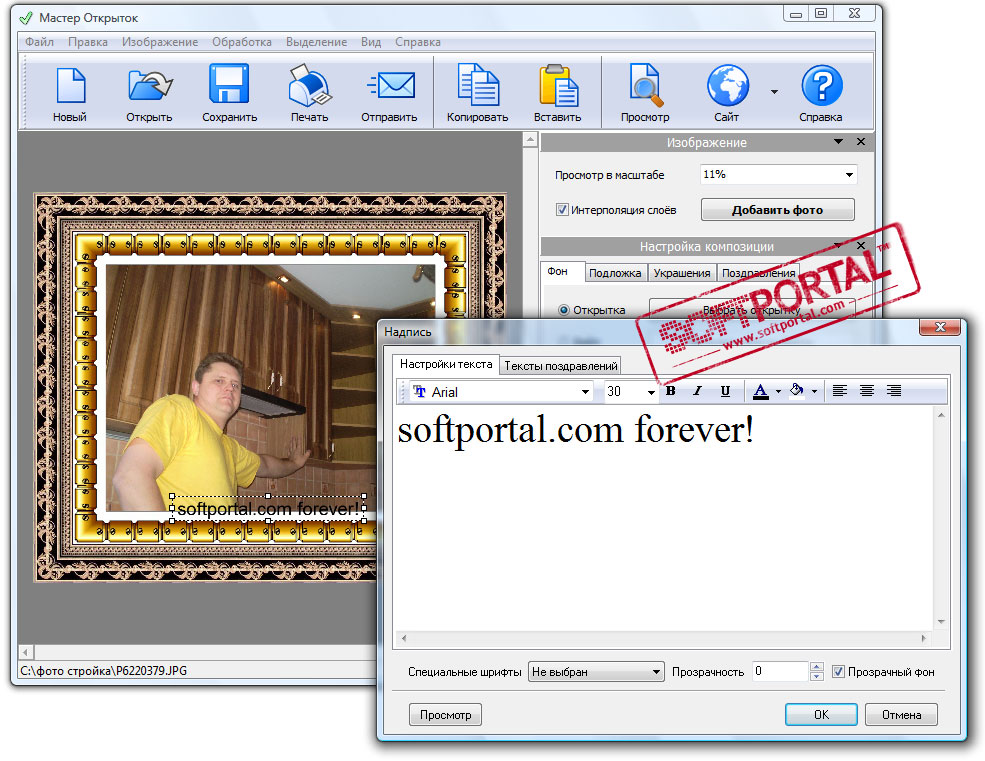Switch to the Фон tab

[x=563, y=271]
